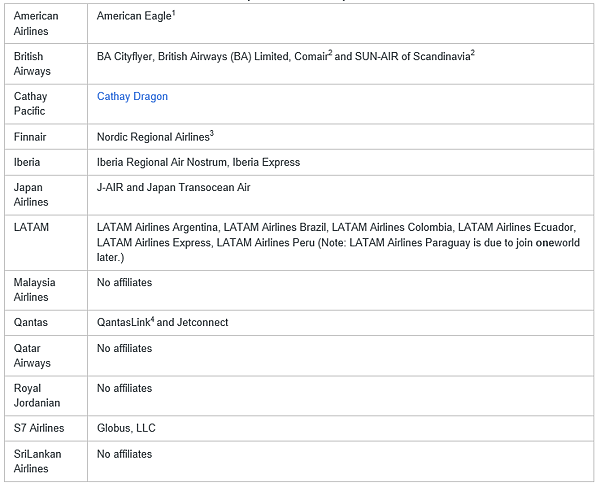Click the Malaysia Airlines cell
600x487 pixels.
(x=46, y=290)
